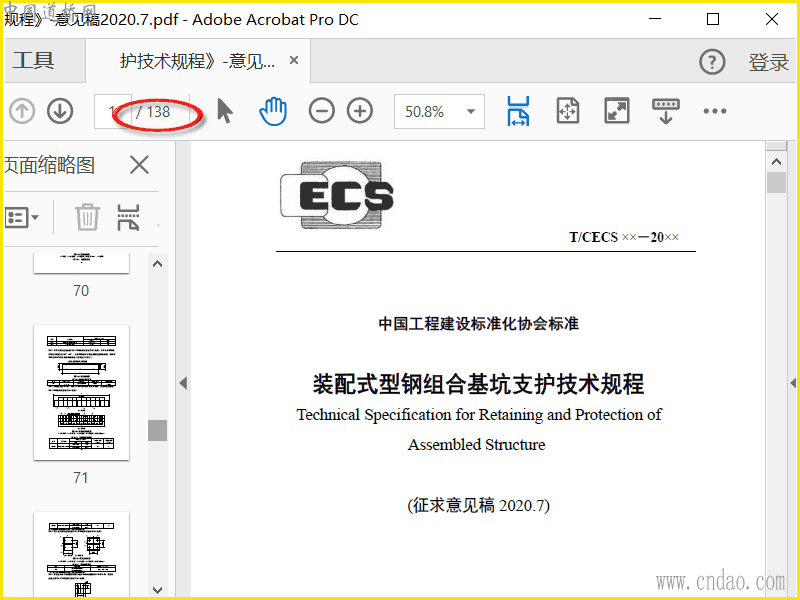
Task: Close the document tab
Action: coord(294,60)
